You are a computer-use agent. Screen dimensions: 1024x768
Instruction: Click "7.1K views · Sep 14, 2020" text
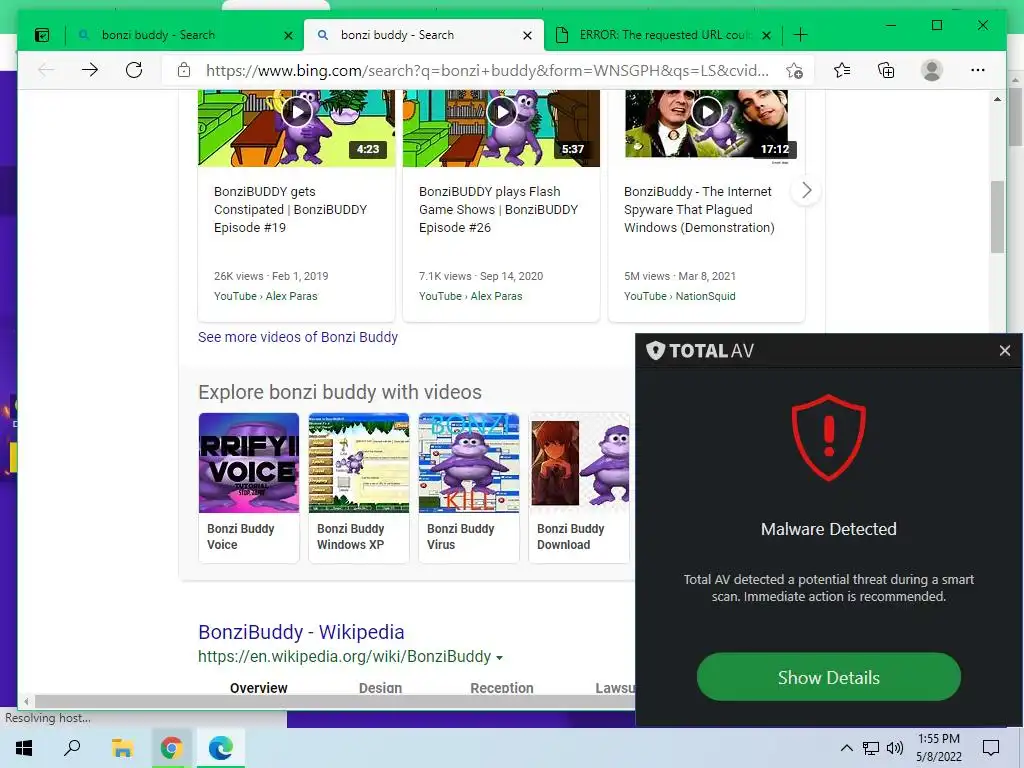tap(481, 276)
